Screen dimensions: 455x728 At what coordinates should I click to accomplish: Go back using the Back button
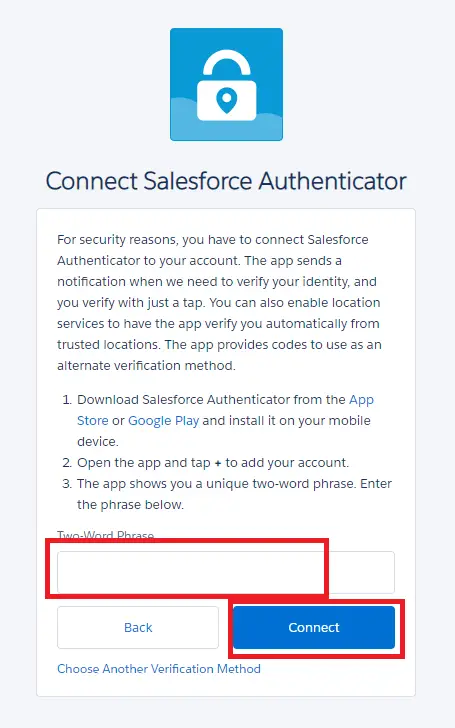[138, 627]
